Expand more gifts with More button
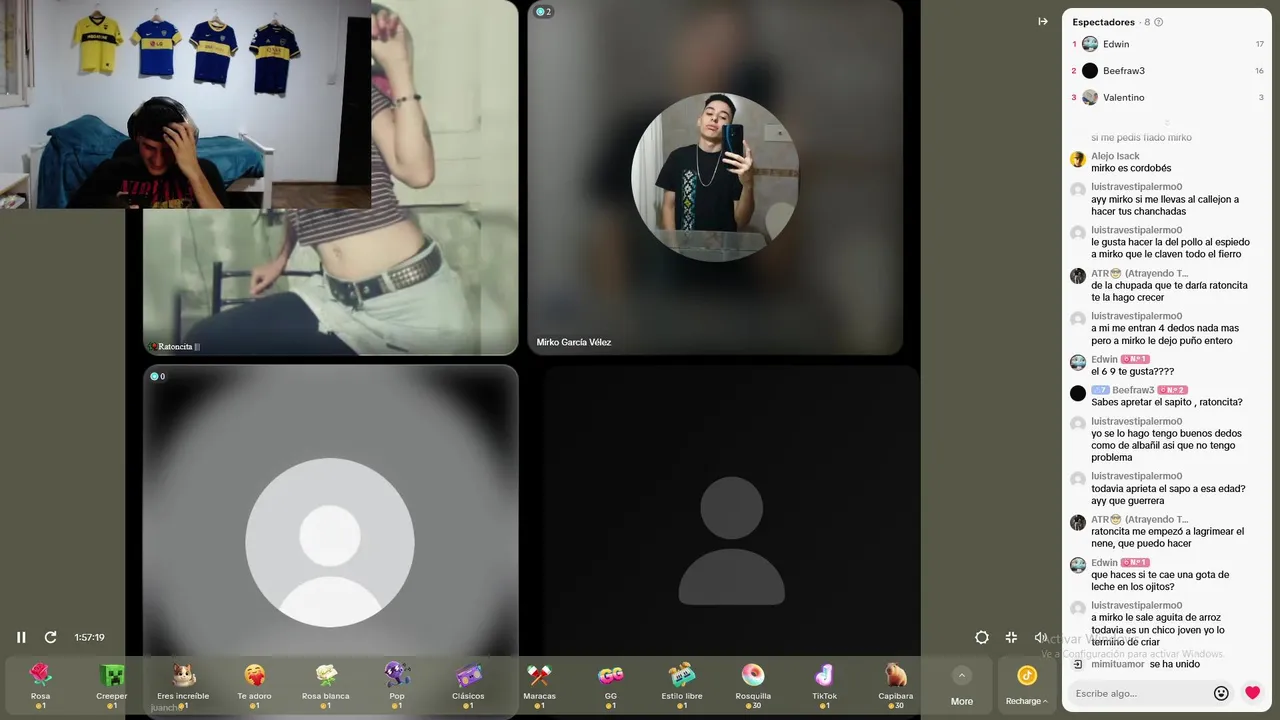1280x720 pixels. 962,686
